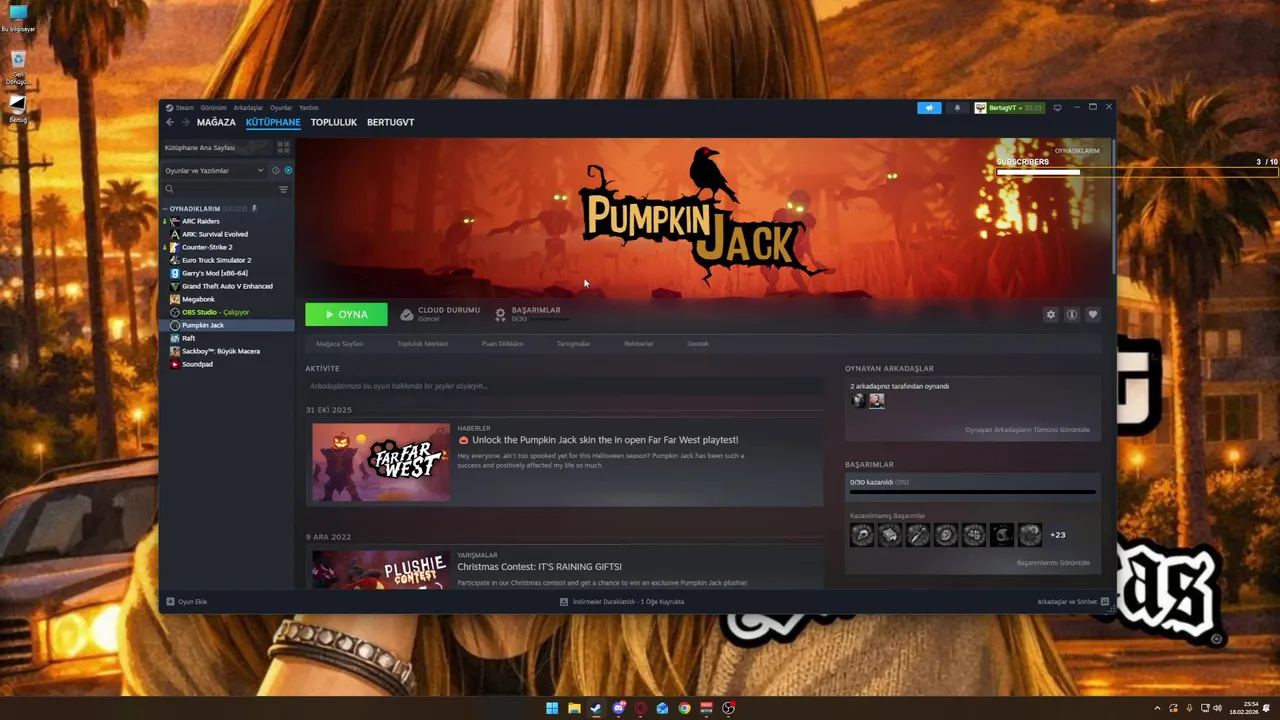Screen dimensions: 1280x720
Task: Open the Cloud Durumu status icon
Action: pyautogui.click(x=407, y=314)
